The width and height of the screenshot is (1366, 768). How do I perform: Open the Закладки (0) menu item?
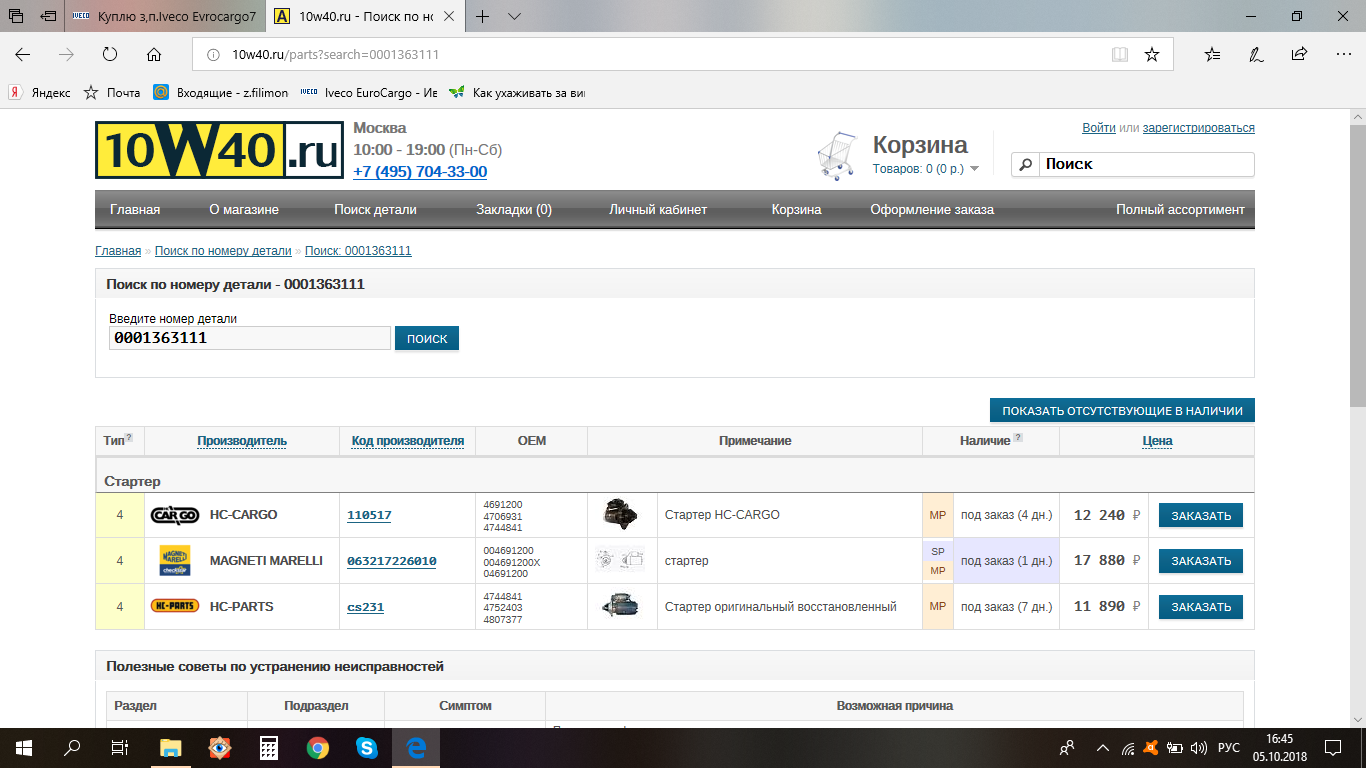514,210
